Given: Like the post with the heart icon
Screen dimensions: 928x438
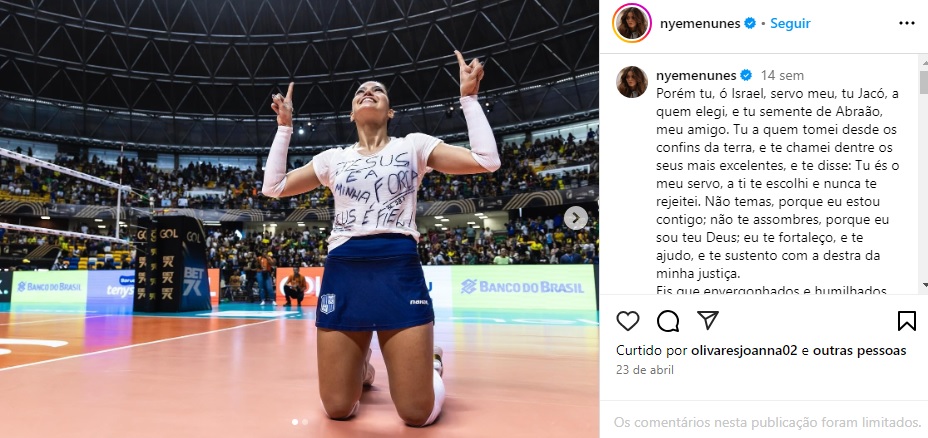Looking at the screenshot, I should 627,321.
